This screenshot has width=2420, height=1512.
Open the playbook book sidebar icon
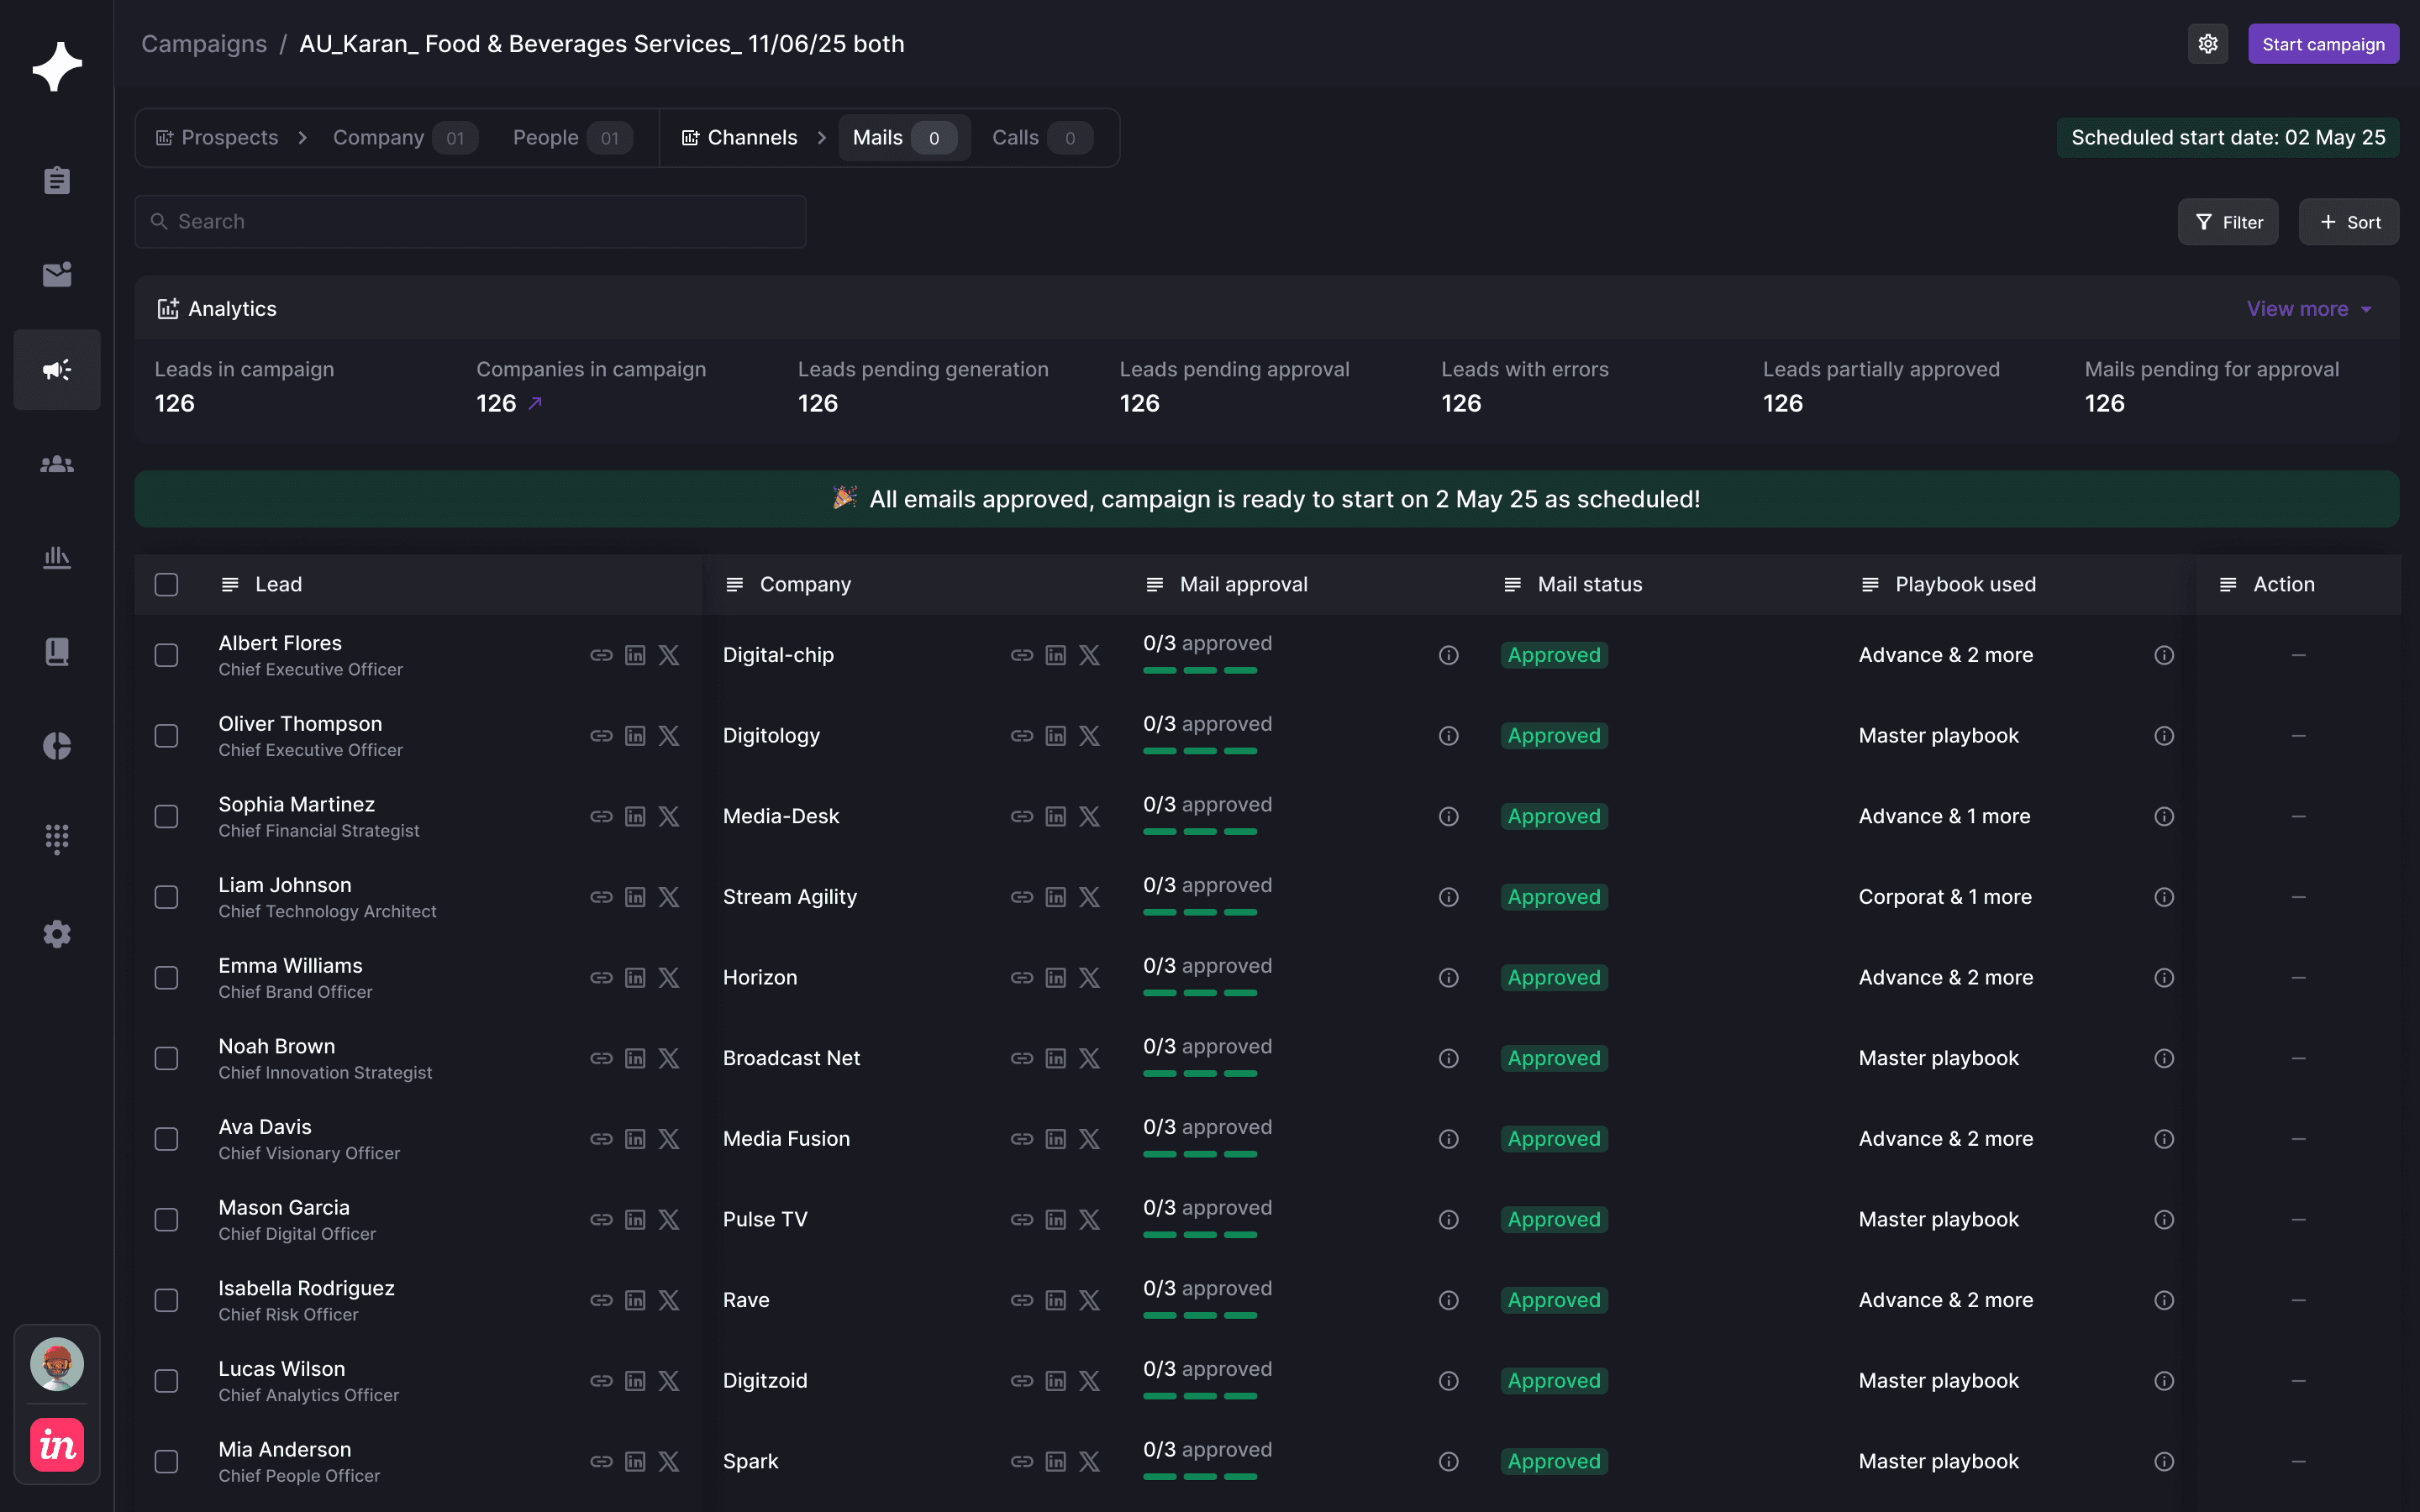pyautogui.click(x=57, y=652)
